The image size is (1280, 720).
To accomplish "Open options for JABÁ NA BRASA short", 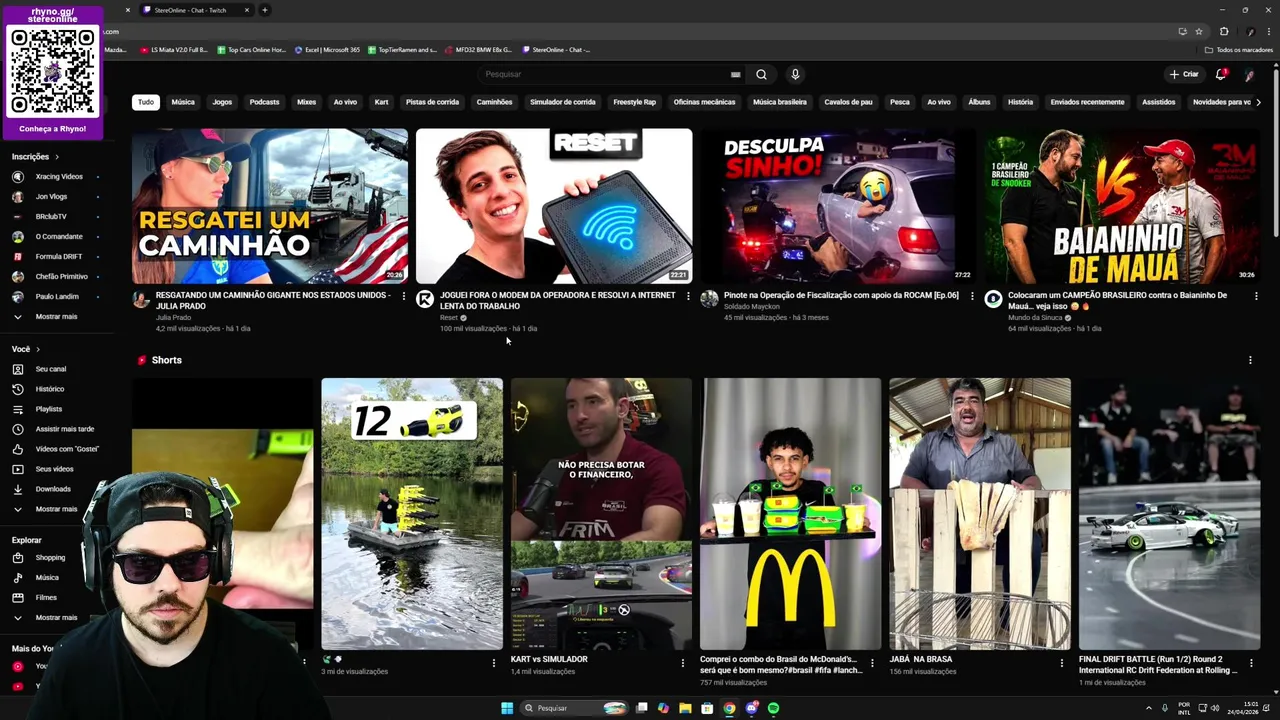I will [1062, 662].
